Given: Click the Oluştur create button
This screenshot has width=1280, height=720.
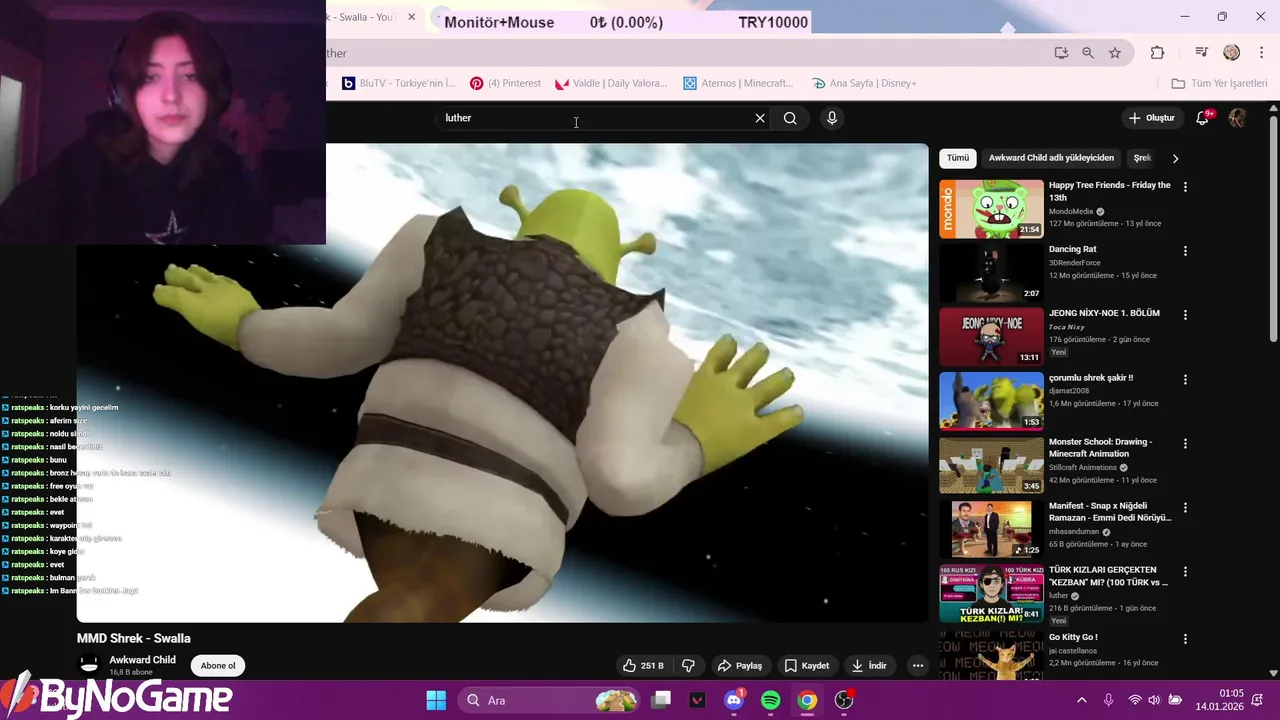Looking at the screenshot, I should tap(1151, 118).
